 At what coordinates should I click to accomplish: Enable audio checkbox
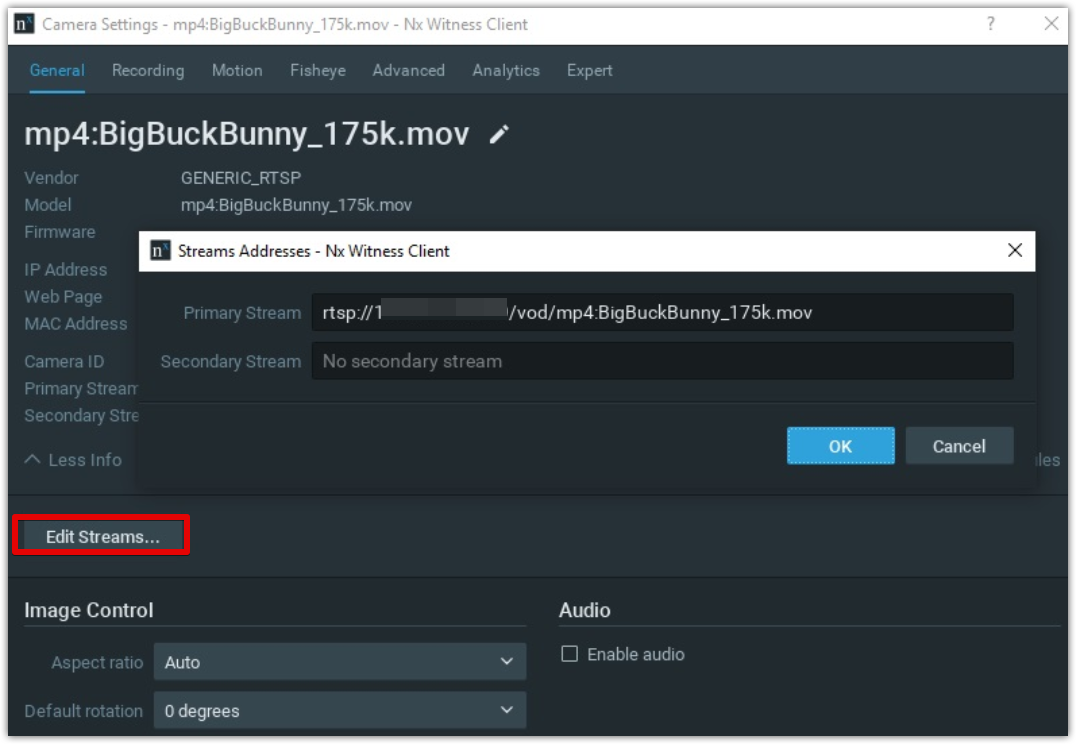click(x=569, y=654)
